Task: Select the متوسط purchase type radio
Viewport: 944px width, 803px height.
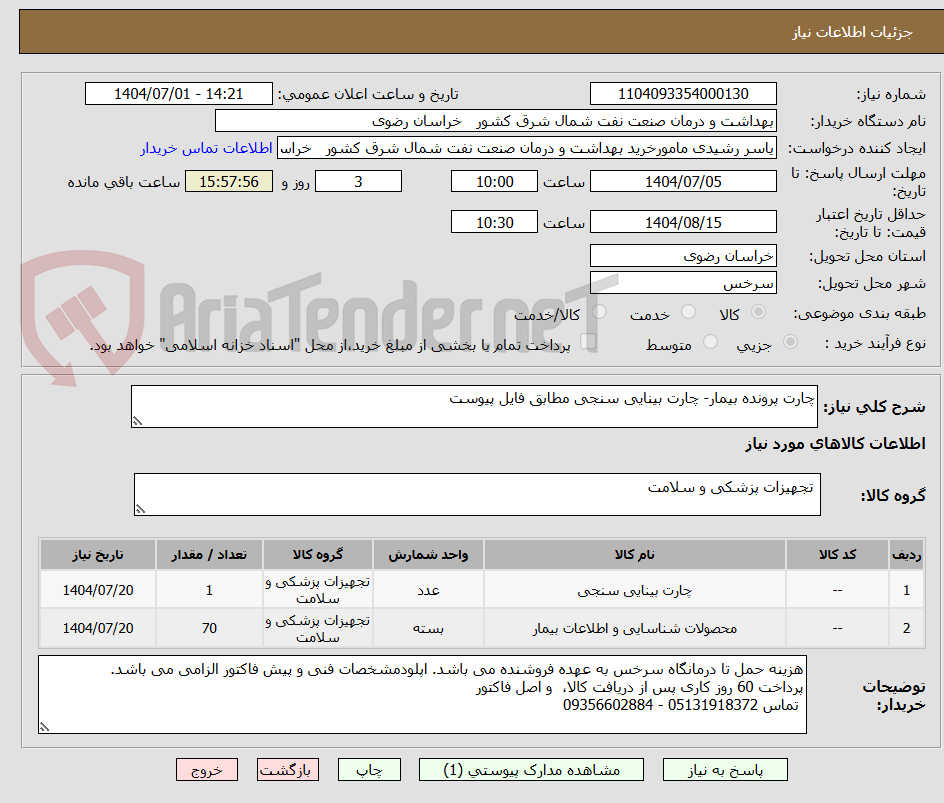Action: (x=710, y=342)
